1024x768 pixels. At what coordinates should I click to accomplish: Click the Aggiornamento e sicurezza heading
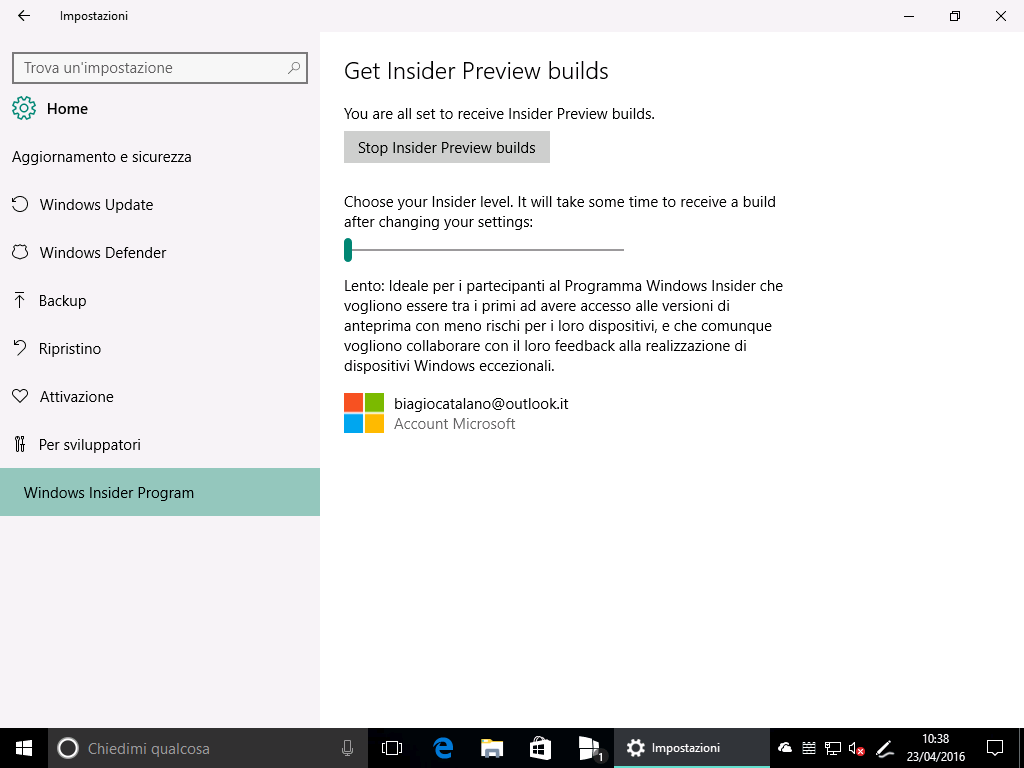[x=102, y=157]
